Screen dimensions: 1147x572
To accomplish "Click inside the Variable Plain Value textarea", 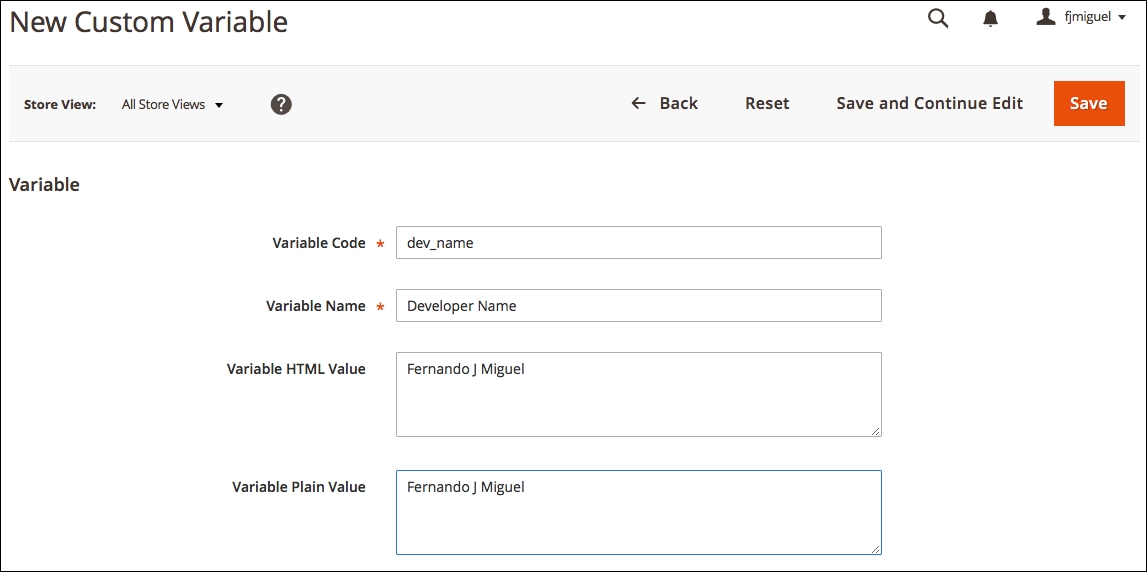I will 639,512.
